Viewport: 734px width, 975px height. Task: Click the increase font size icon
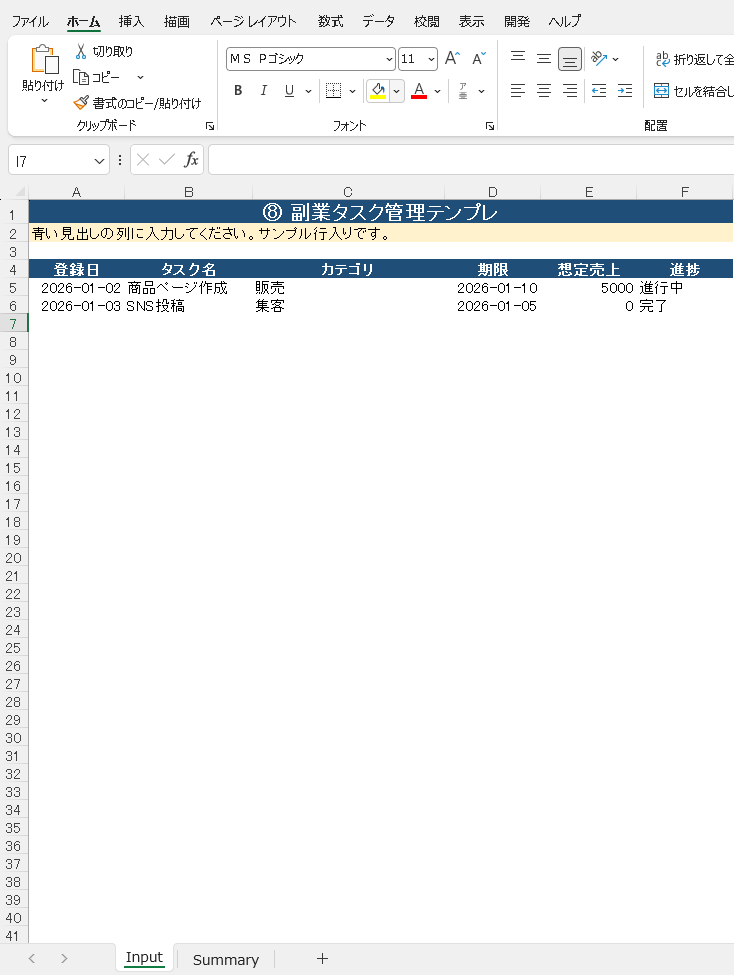click(453, 58)
